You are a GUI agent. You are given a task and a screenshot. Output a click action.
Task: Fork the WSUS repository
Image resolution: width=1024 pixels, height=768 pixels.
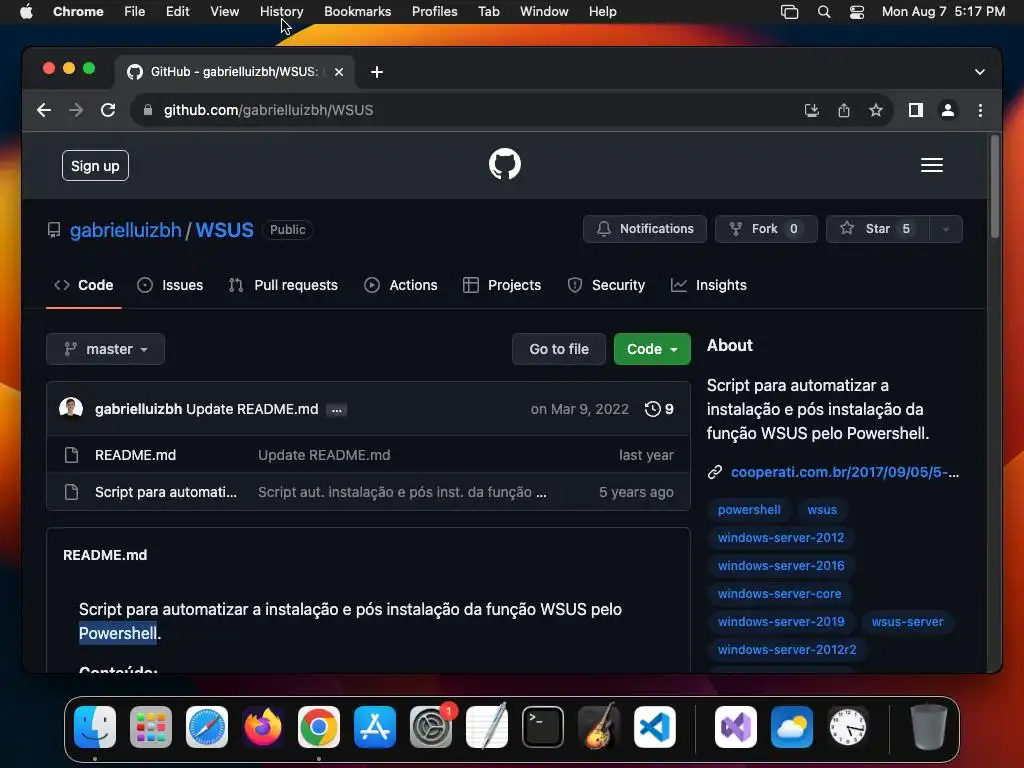click(x=766, y=229)
